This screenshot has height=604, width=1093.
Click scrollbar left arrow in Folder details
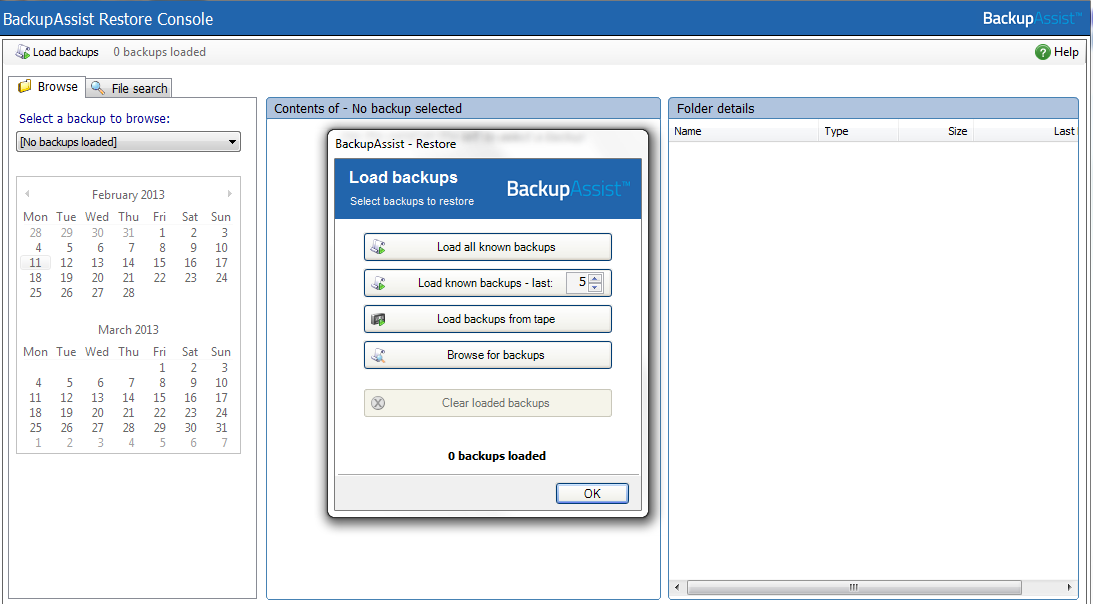(677, 587)
